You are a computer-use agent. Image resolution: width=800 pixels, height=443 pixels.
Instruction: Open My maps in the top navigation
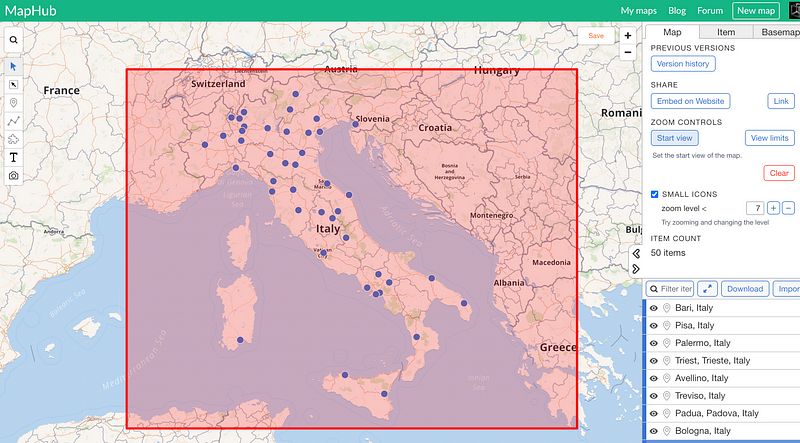(x=639, y=11)
